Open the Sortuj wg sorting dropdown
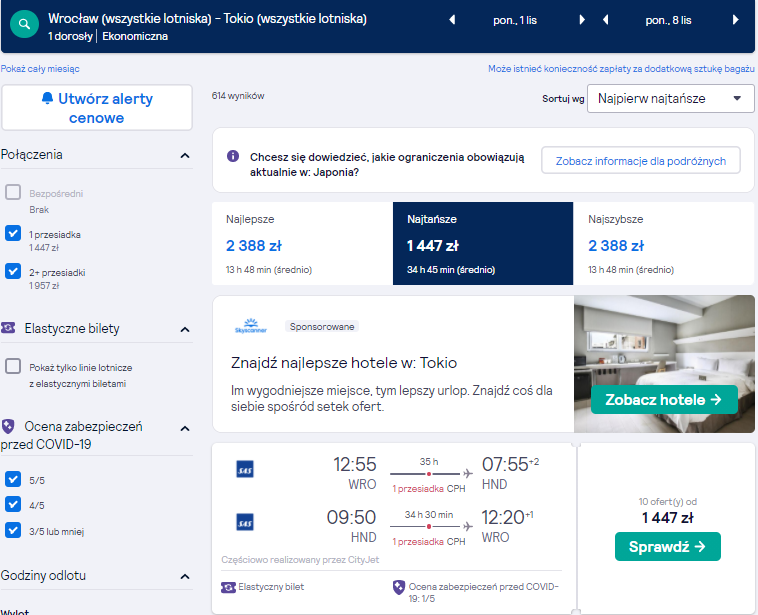 [670, 99]
